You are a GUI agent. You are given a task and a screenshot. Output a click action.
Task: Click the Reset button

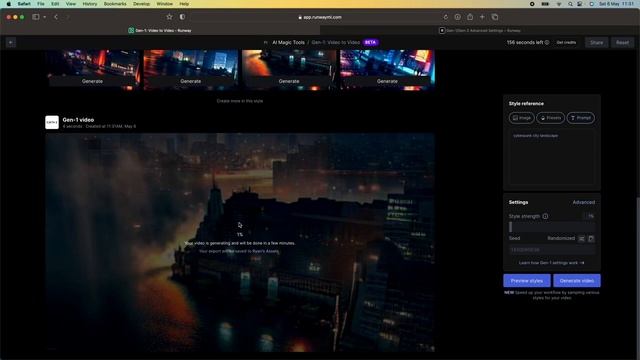[622, 42]
